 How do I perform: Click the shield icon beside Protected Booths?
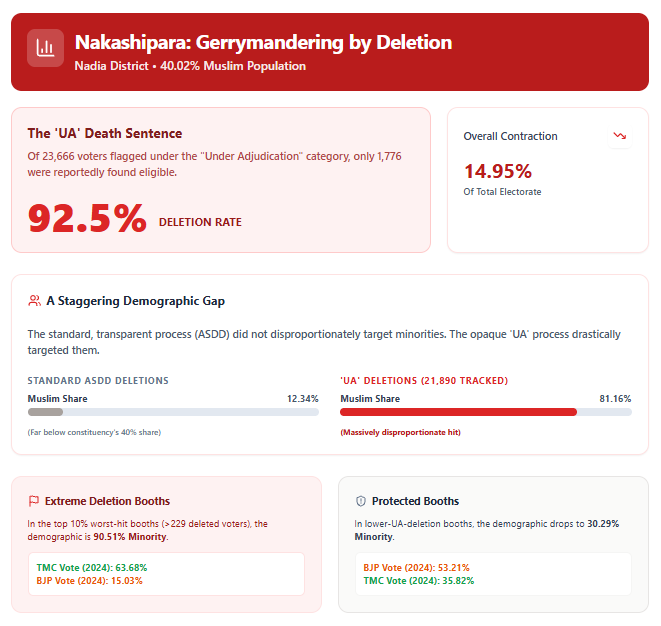[360, 501]
